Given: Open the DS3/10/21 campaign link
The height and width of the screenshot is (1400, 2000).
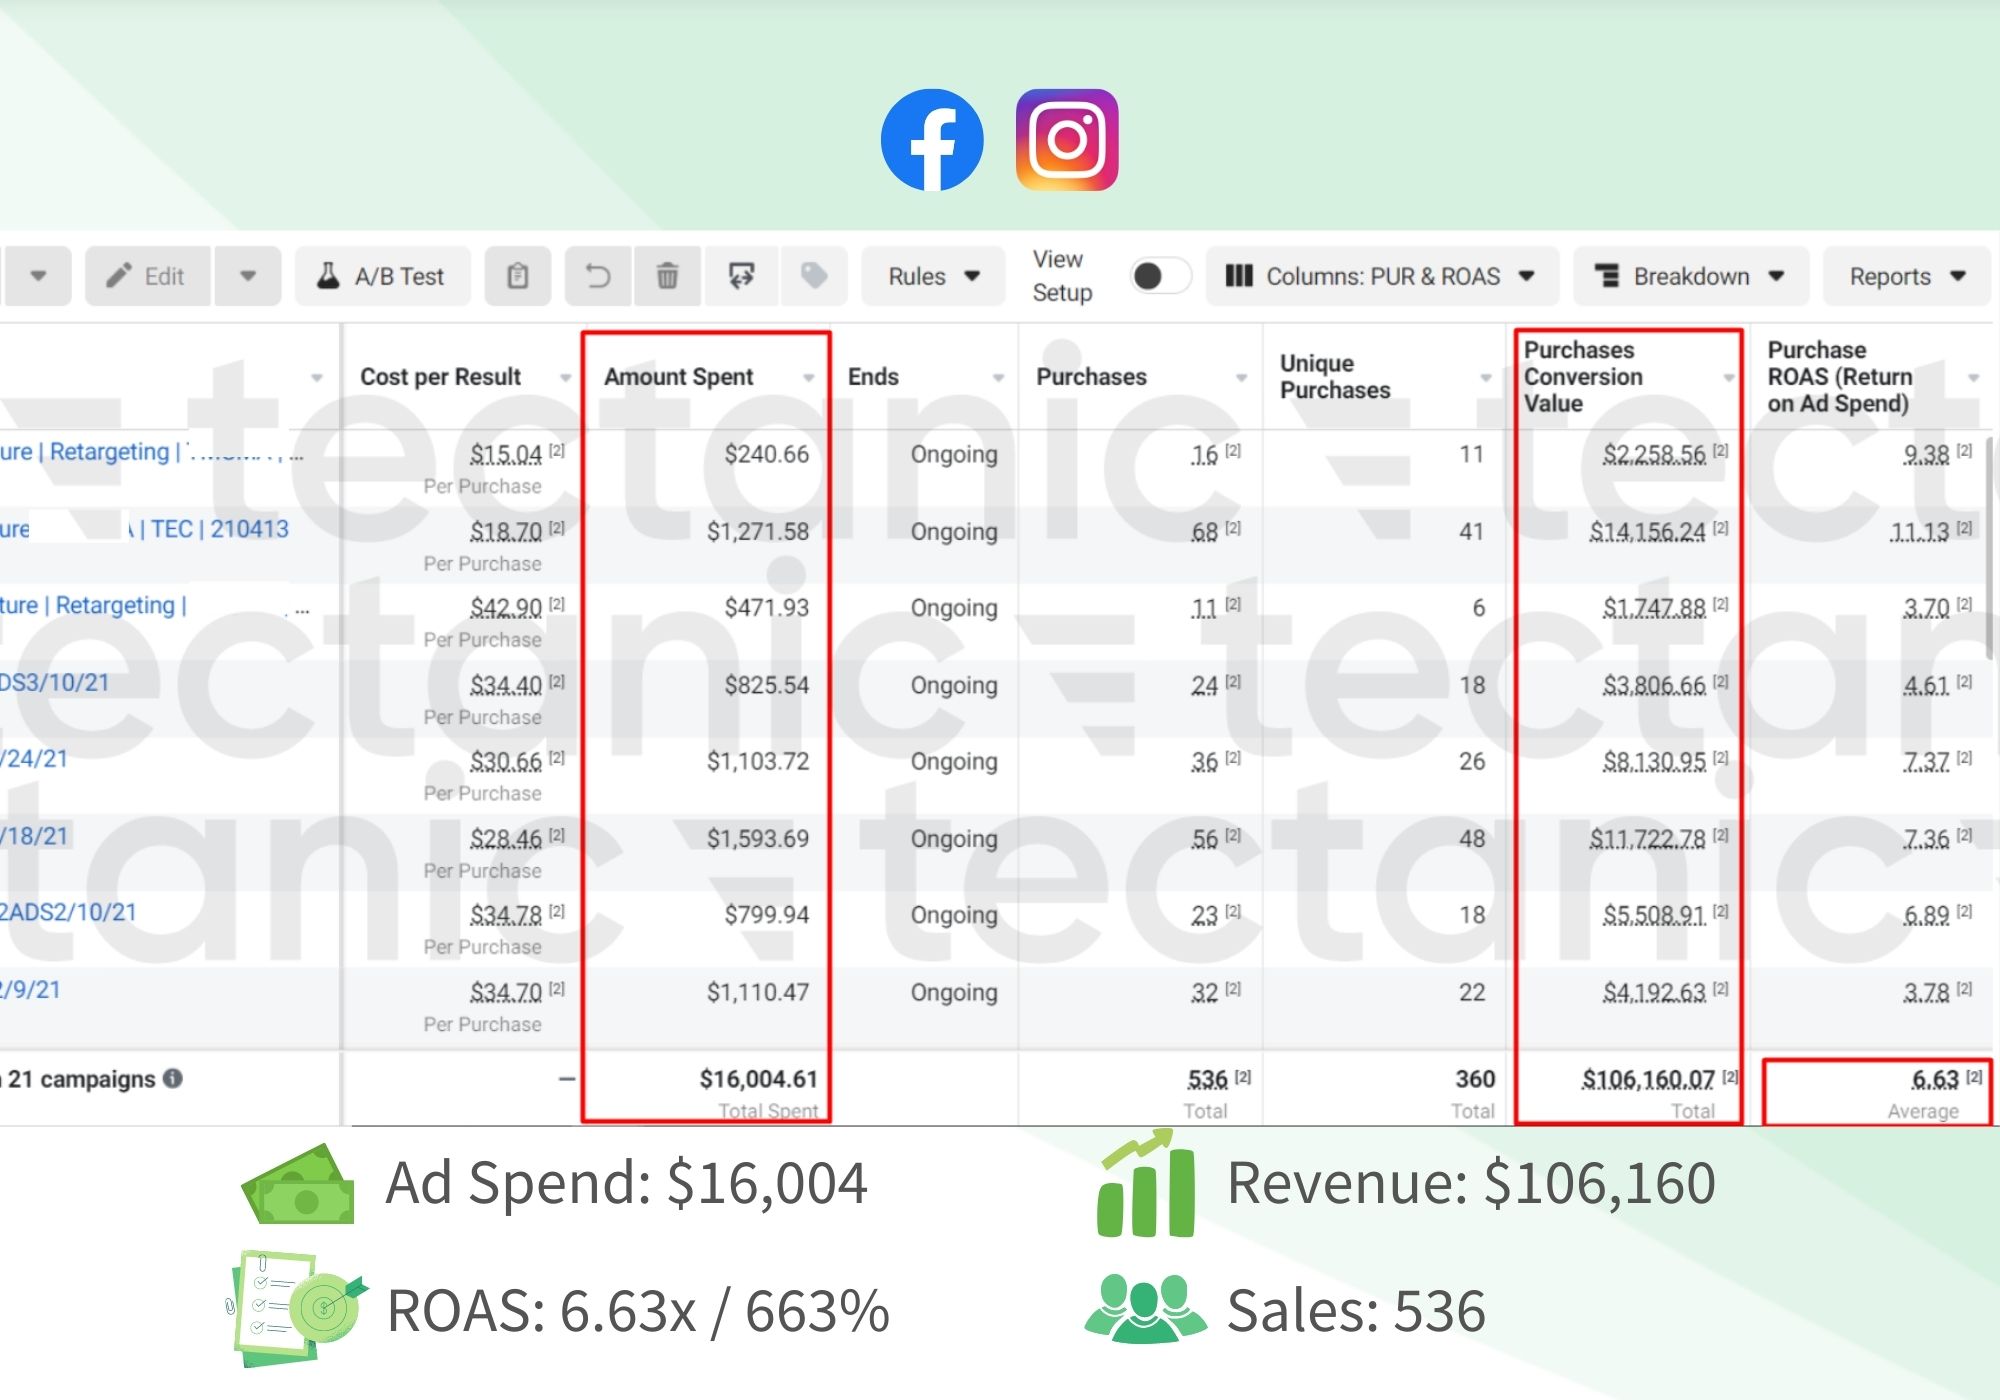Looking at the screenshot, I should 54,683.
